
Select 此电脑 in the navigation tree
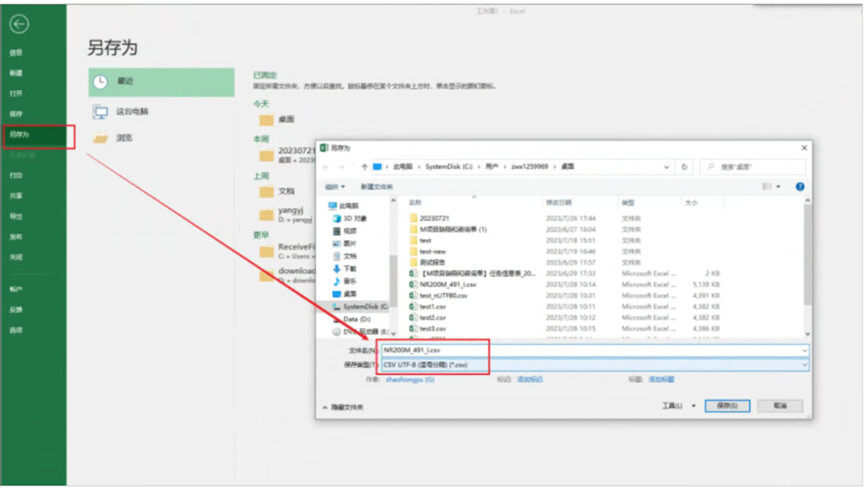tap(343, 206)
